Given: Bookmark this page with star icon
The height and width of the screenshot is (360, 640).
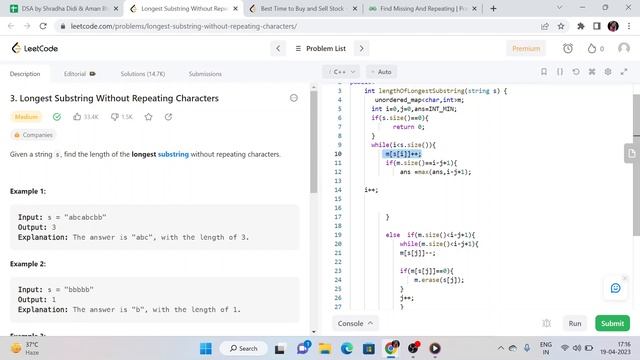Looking at the screenshot, I should (561, 26).
